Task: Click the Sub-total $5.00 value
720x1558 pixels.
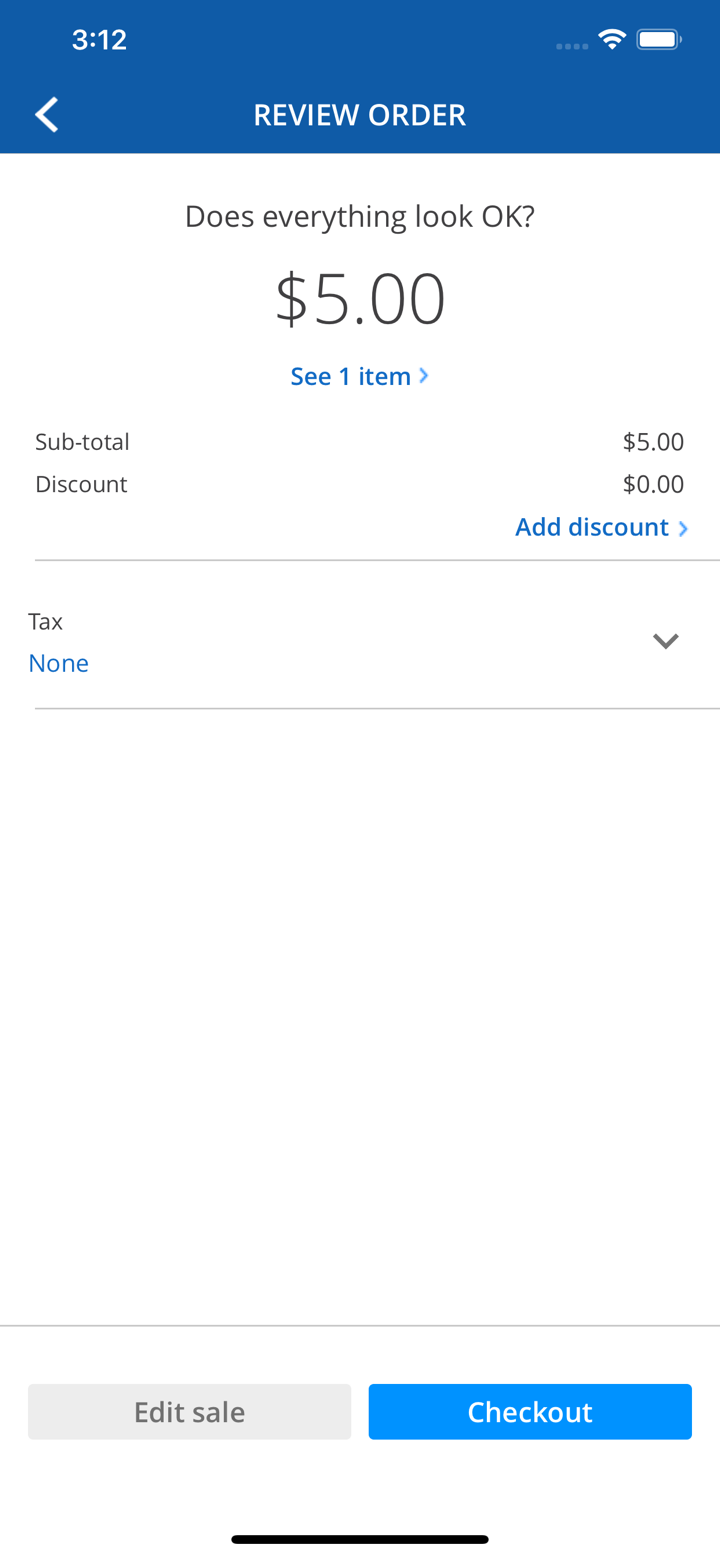Action: (x=653, y=441)
